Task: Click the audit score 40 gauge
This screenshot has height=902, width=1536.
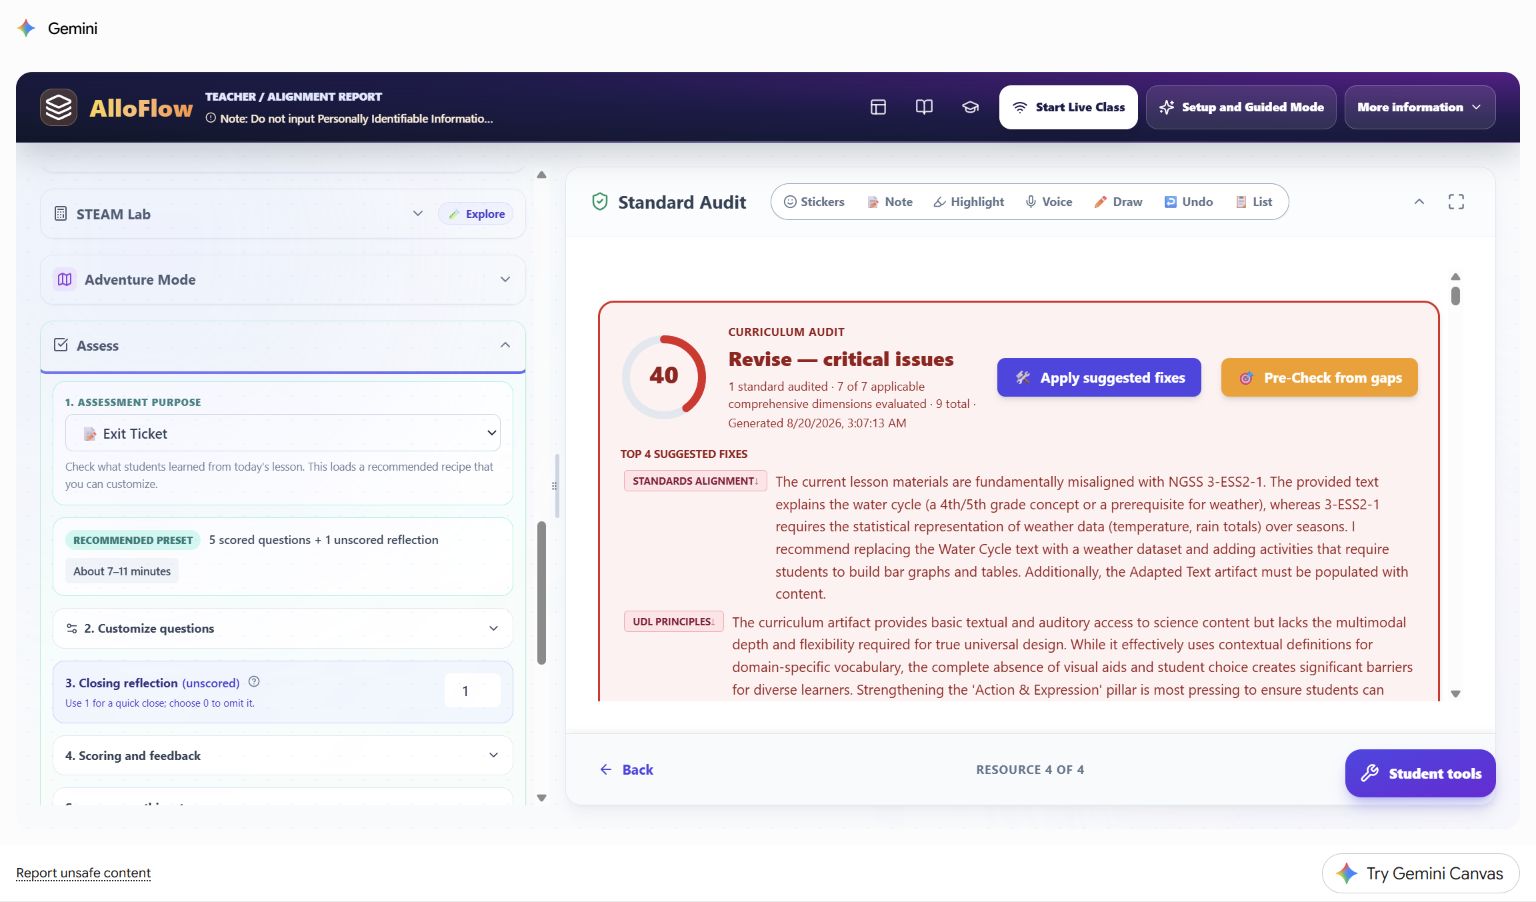Action: (x=664, y=377)
